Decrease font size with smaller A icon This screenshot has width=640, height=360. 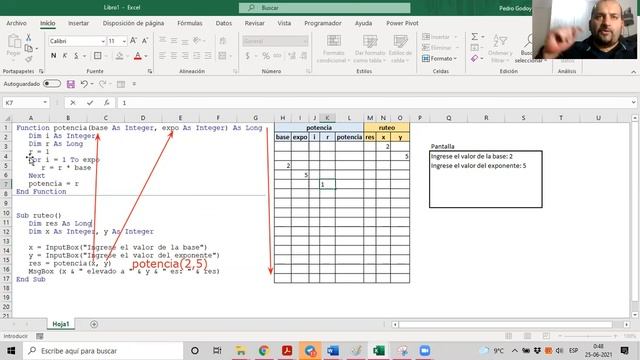tap(145, 41)
